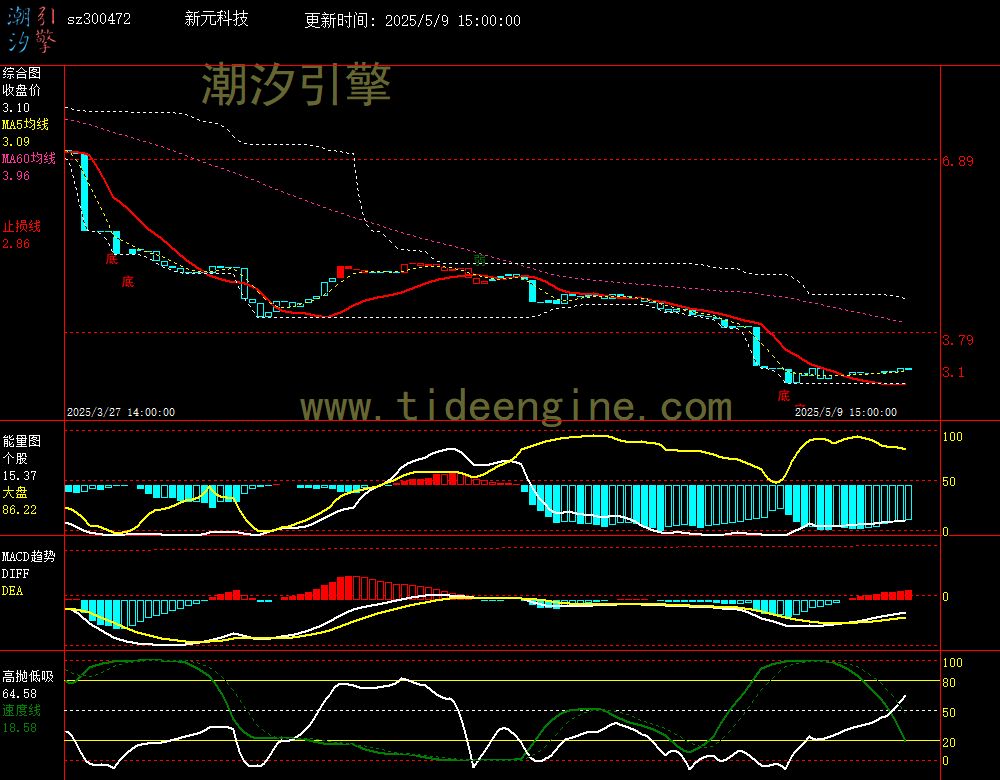Select the stock name 新元科技

[216, 19]
